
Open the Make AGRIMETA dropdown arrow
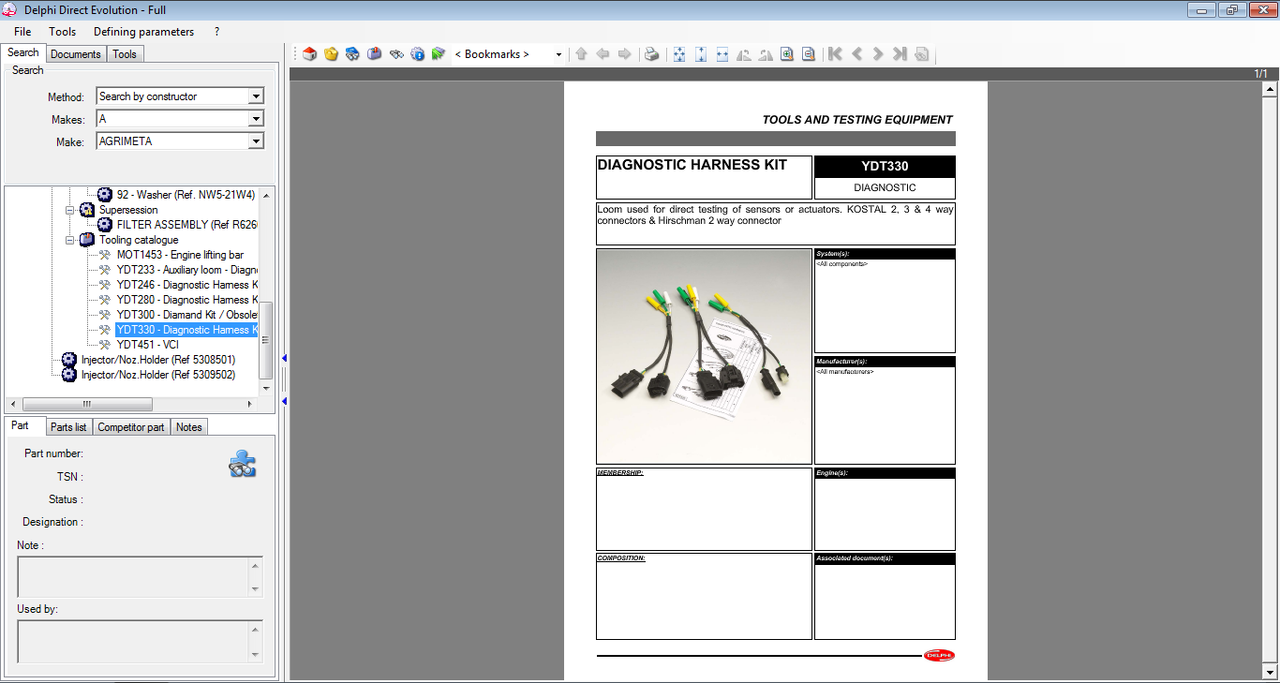[256, 141]
